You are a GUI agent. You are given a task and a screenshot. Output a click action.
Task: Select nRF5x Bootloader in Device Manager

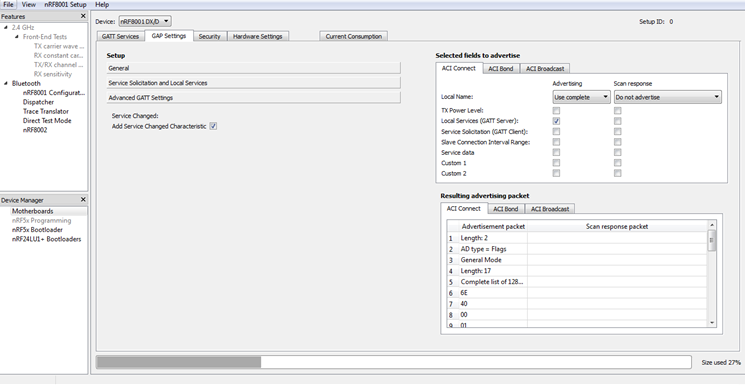(37, 230)
